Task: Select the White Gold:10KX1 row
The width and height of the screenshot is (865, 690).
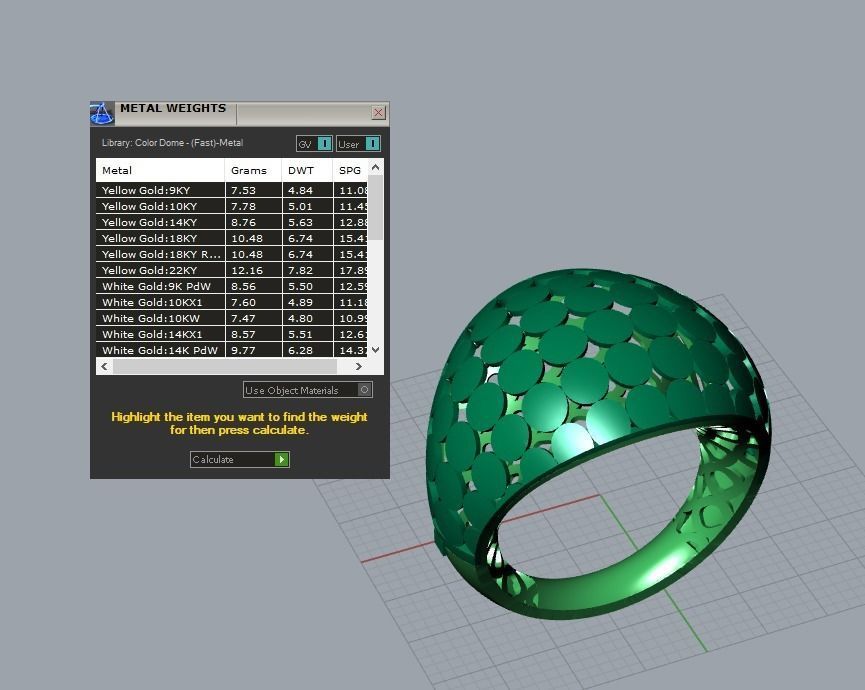Action: tap(232, 302)
